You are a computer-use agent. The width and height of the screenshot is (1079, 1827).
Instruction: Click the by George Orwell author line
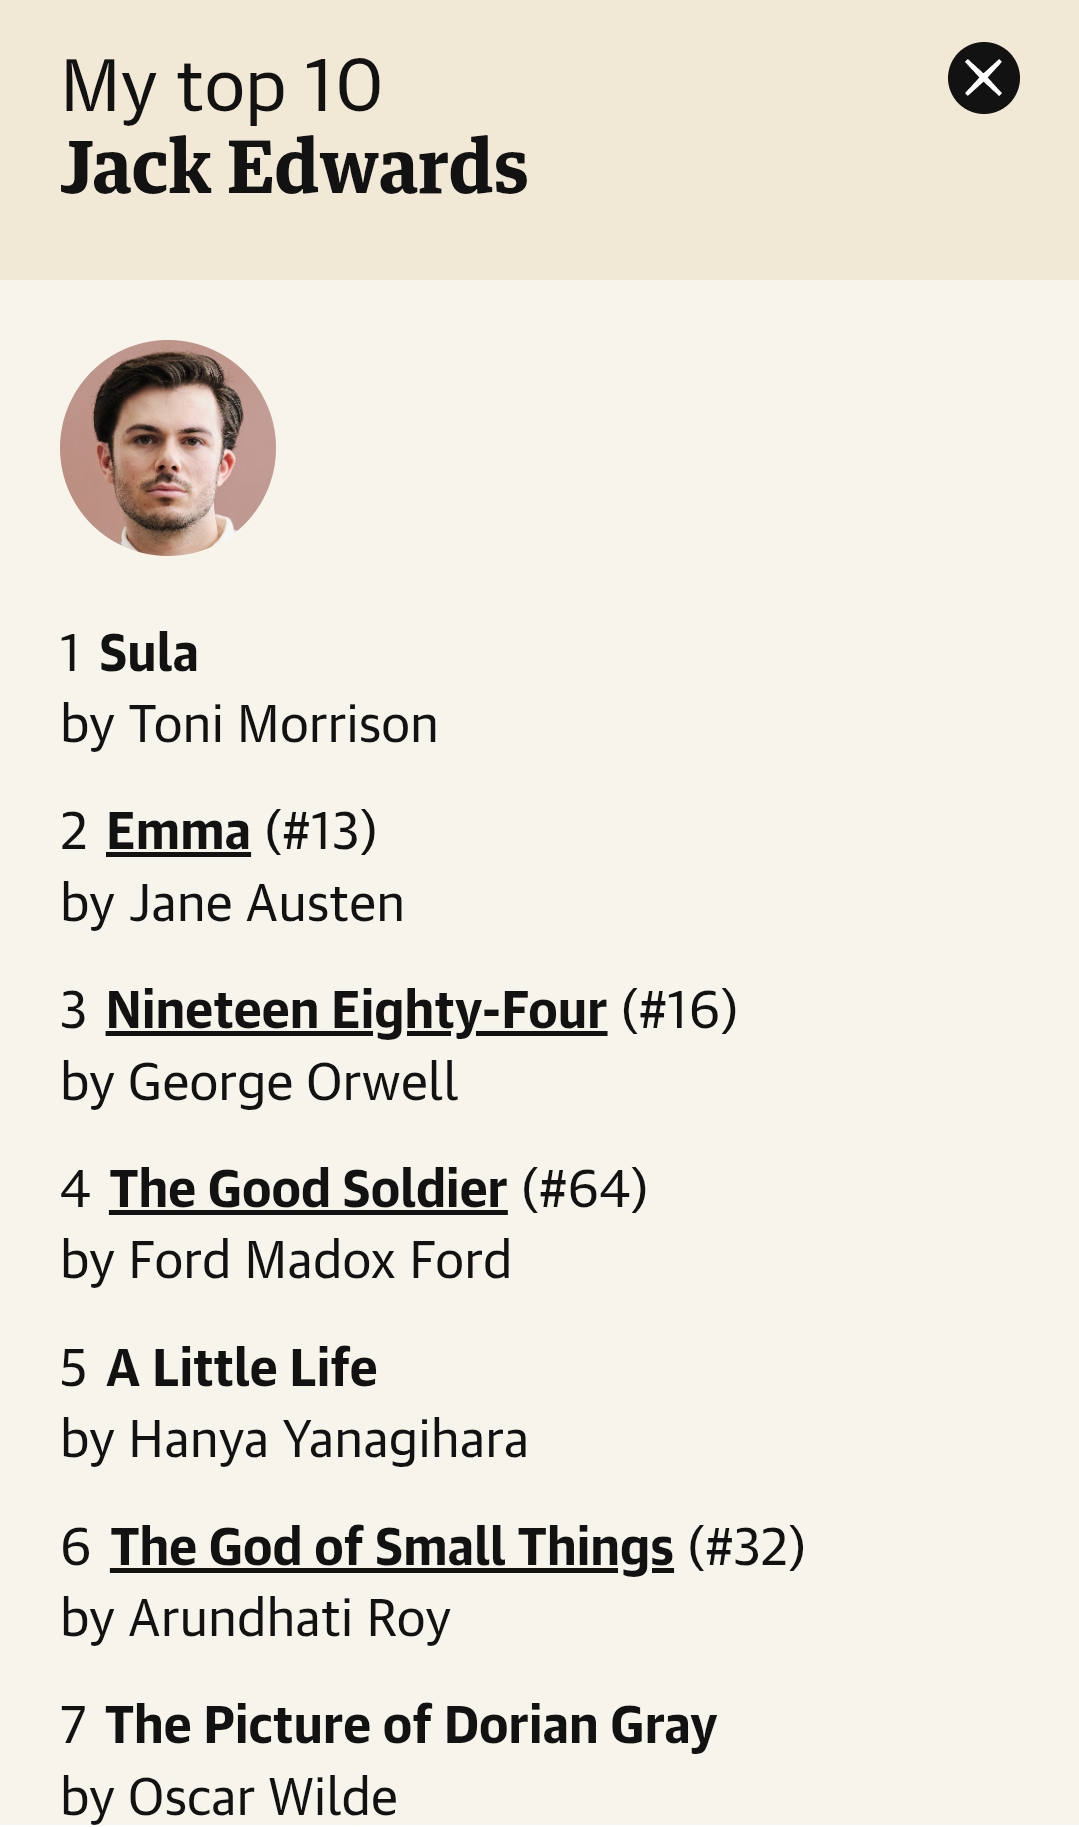tap(259, 1083)
